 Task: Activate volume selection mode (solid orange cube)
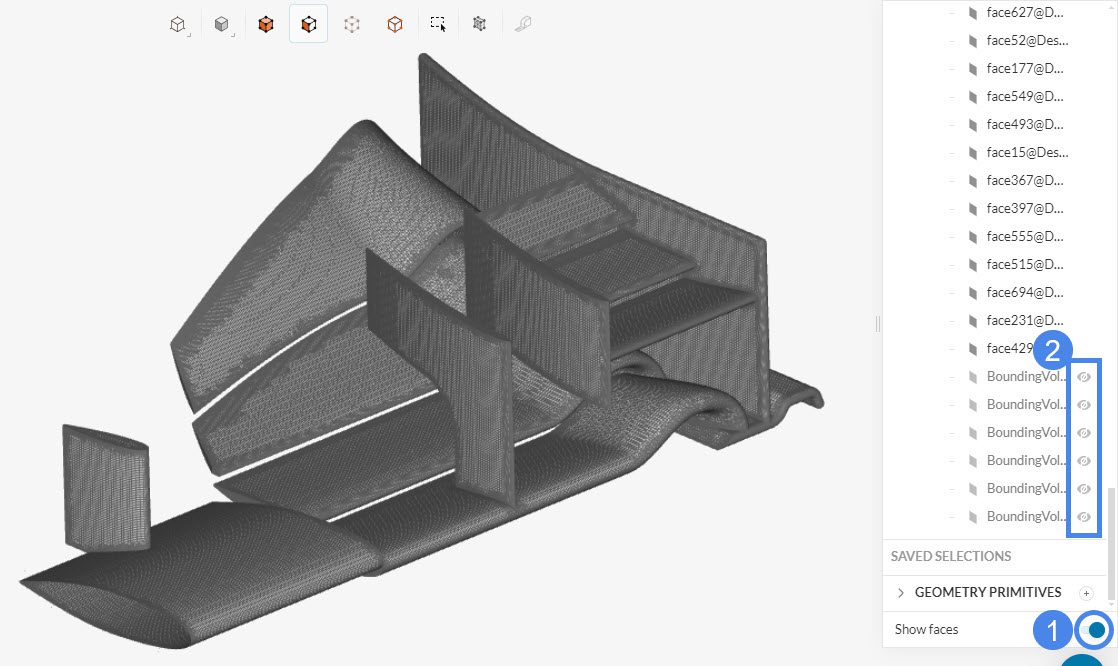pyautogui.click(x=265, y=24)
